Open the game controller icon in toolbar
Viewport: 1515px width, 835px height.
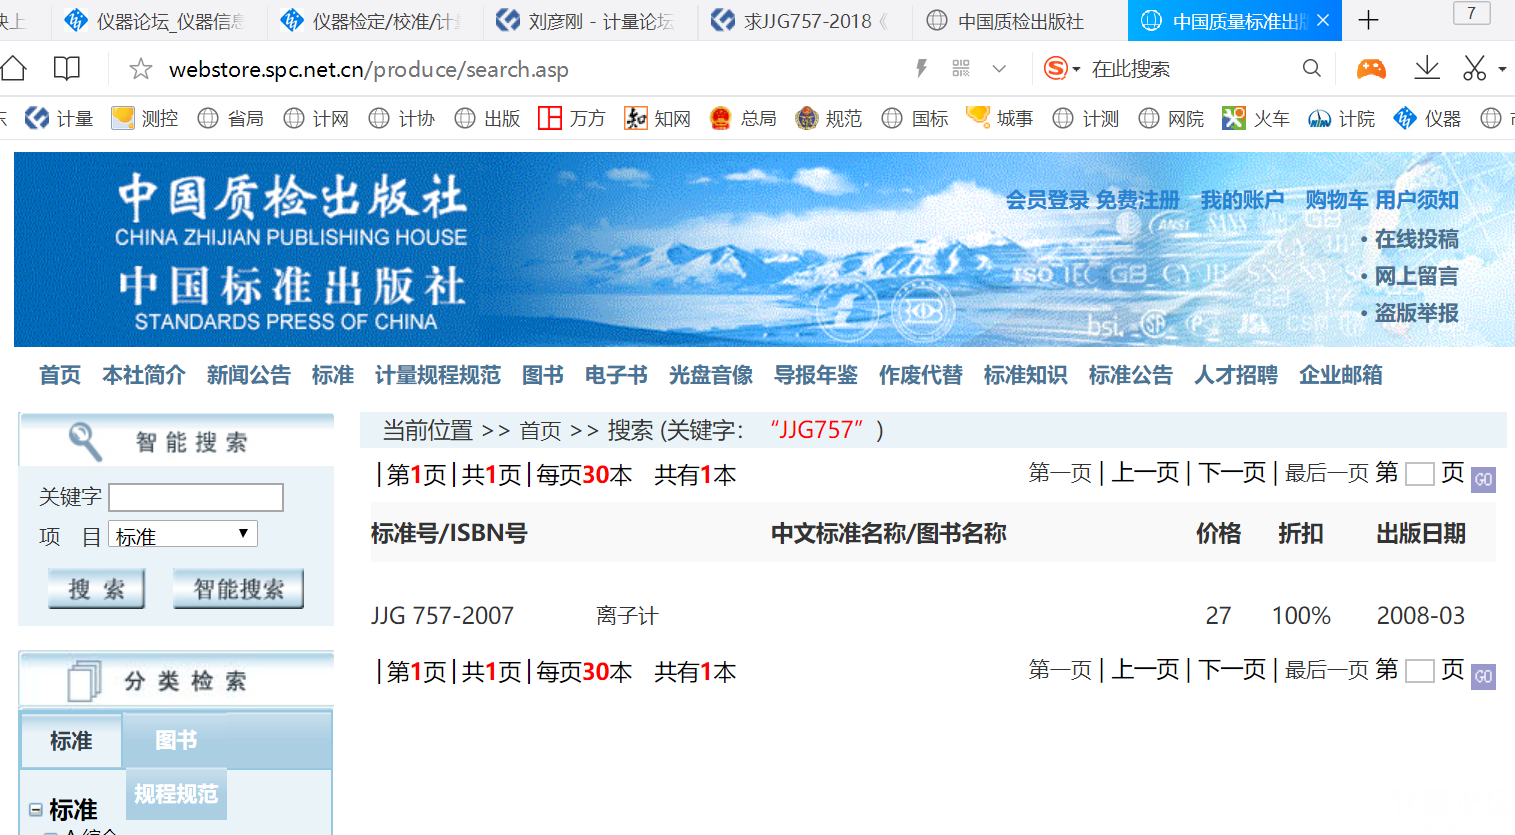[1370, 68]
